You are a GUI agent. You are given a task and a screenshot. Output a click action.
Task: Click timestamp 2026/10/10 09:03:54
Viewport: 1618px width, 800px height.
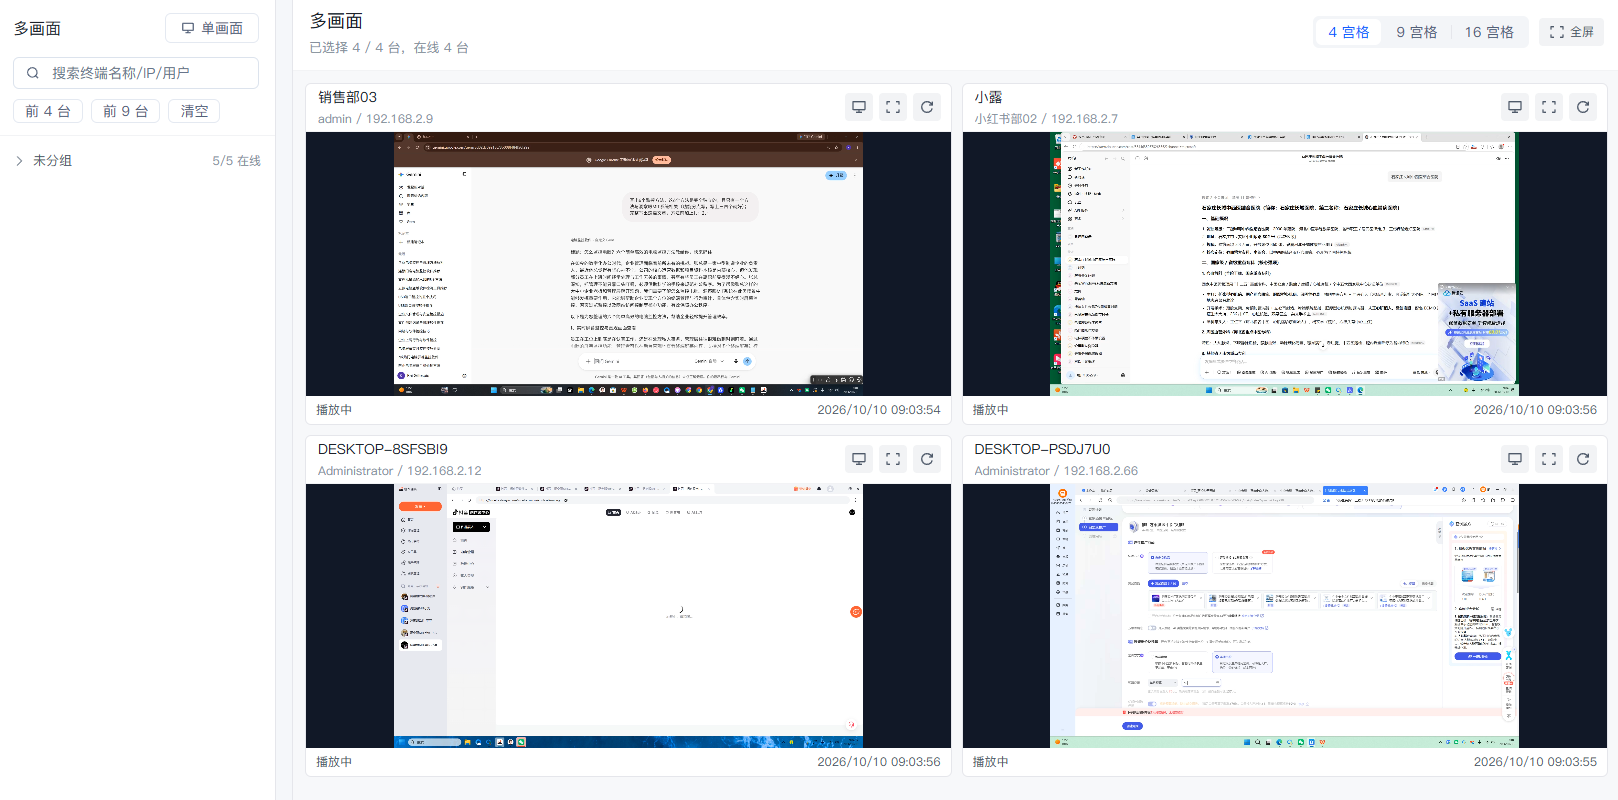point(878,410)
